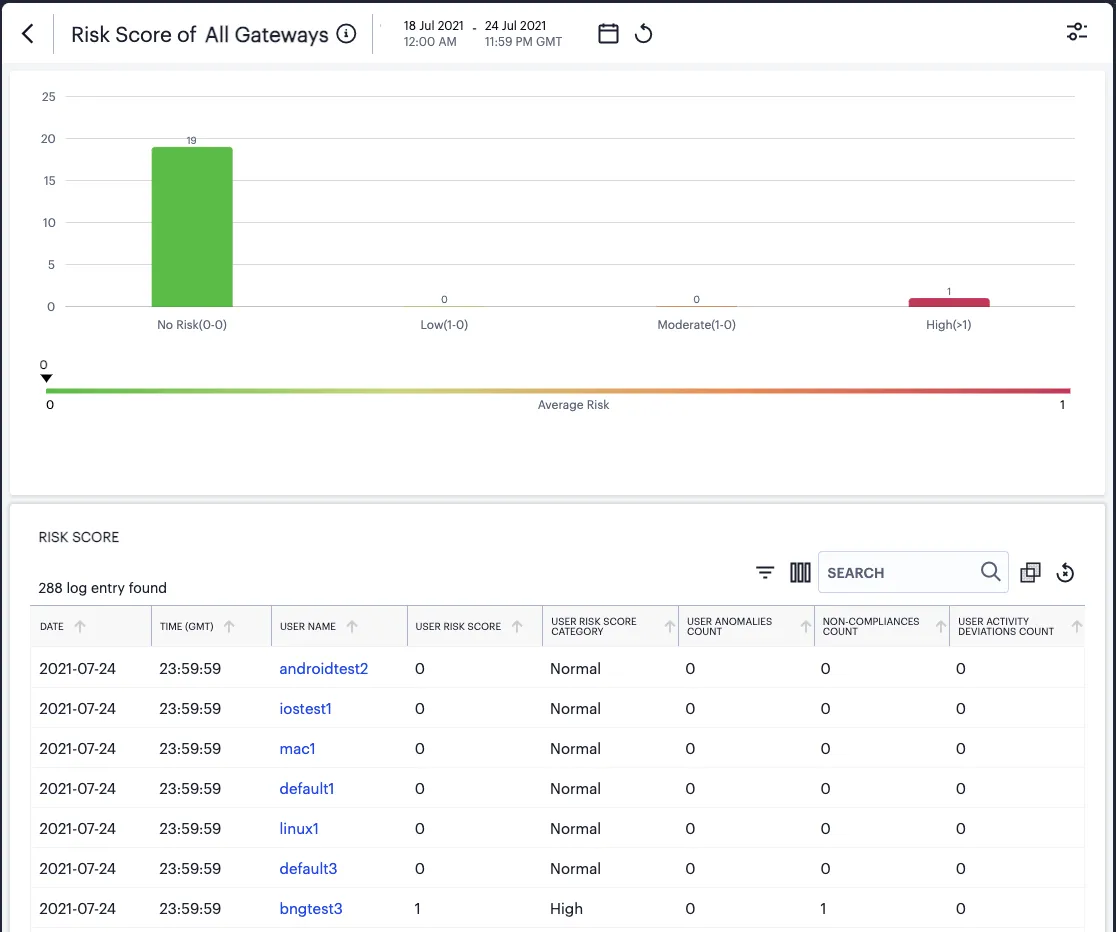1116x932 pixels.
Task: Open the display settings sliders icon
Action: pos(1076,32)
